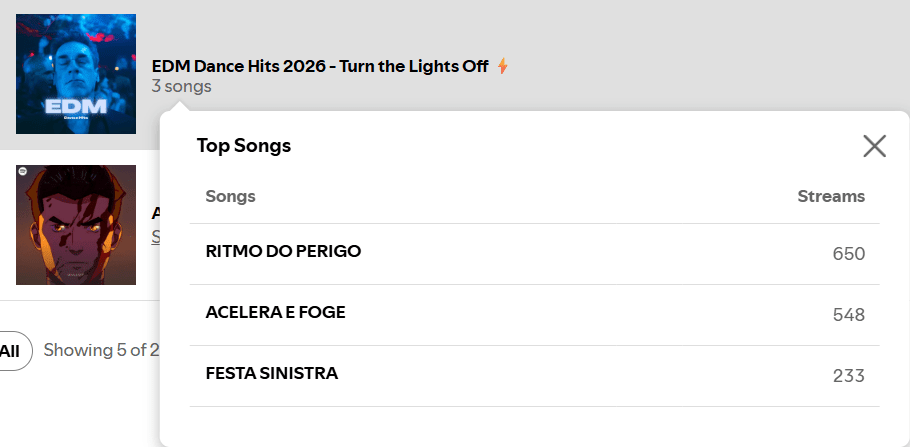Open the EDM Dance Hits 2026 playlist title
This screenshot has width=910, height=447.
point(320,66)
